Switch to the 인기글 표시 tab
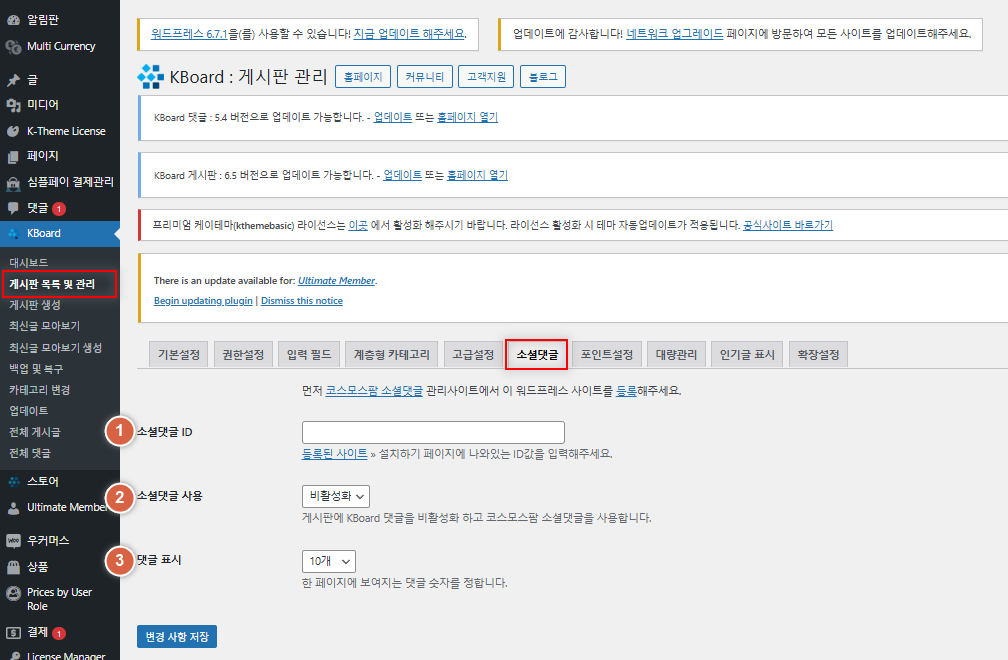This screenshot has width=1008, height=660. [747, 355]
